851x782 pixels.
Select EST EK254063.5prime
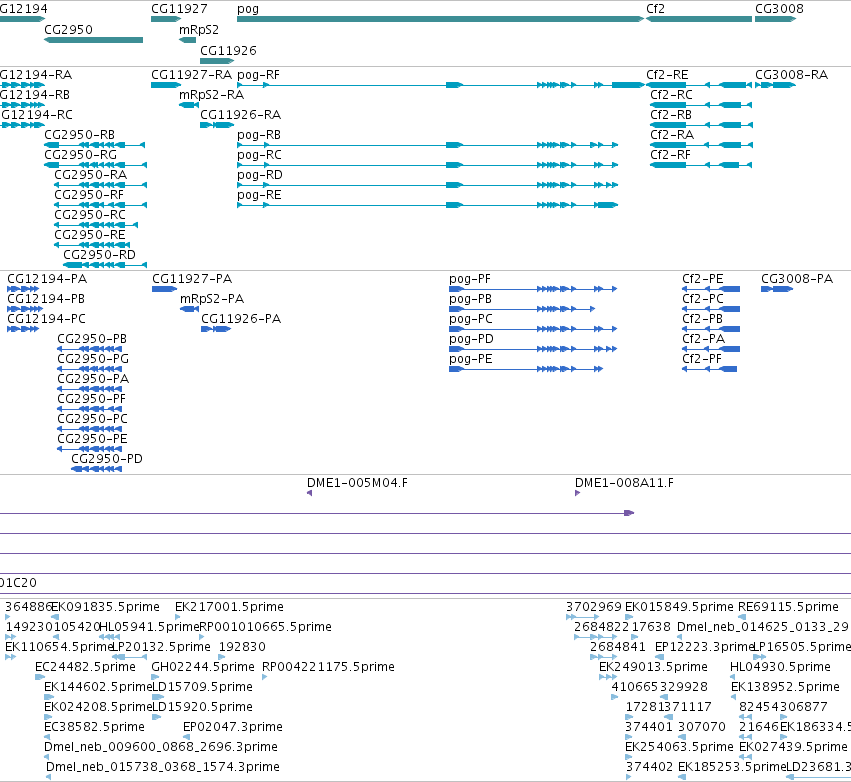click(x=628, y=757)
